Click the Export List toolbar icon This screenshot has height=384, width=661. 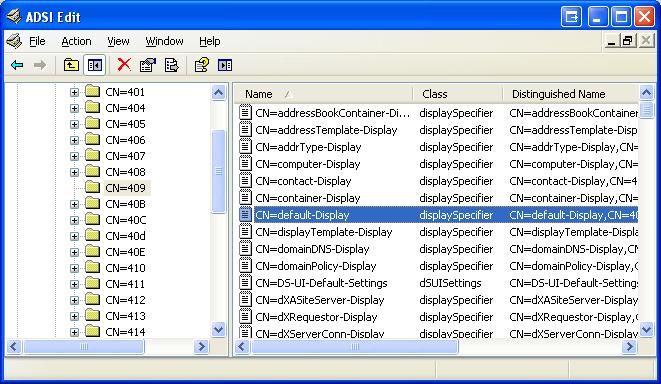coord(172,65)
